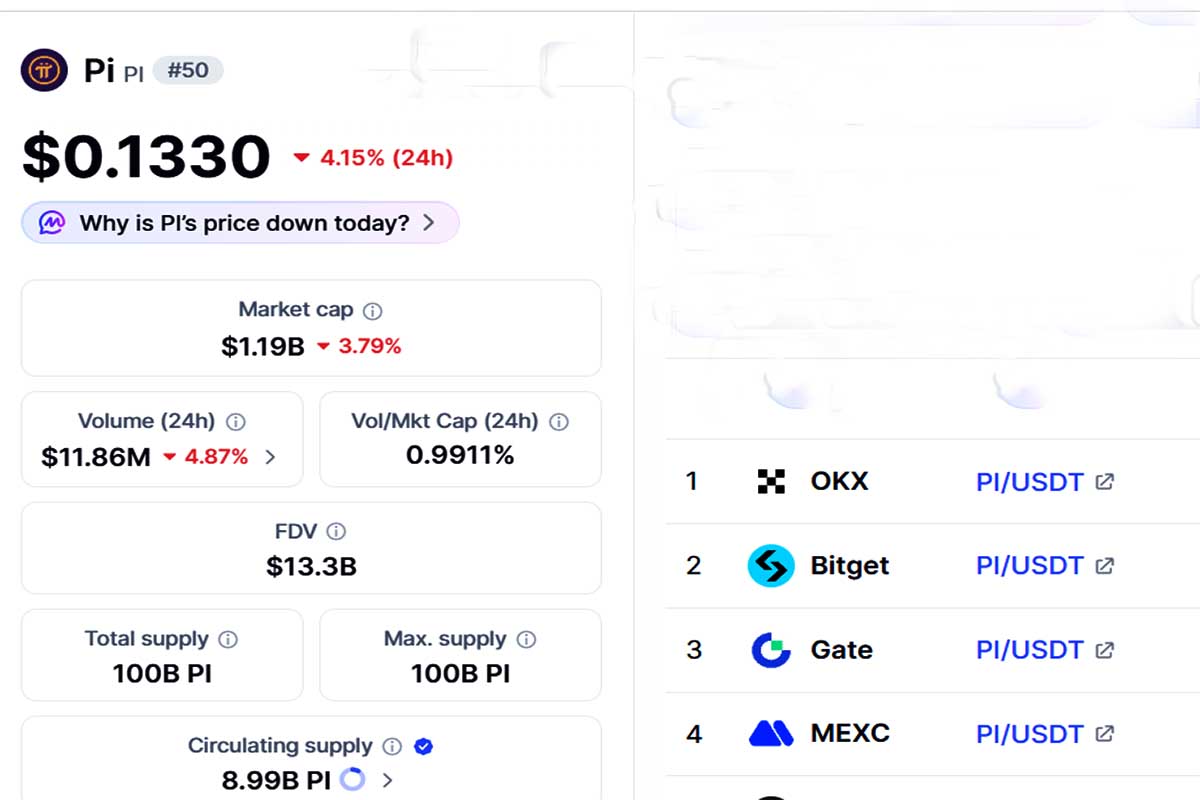Open MEXC PI/USDT pair link
The image size is (1200, 800).
pos(1029,734)
